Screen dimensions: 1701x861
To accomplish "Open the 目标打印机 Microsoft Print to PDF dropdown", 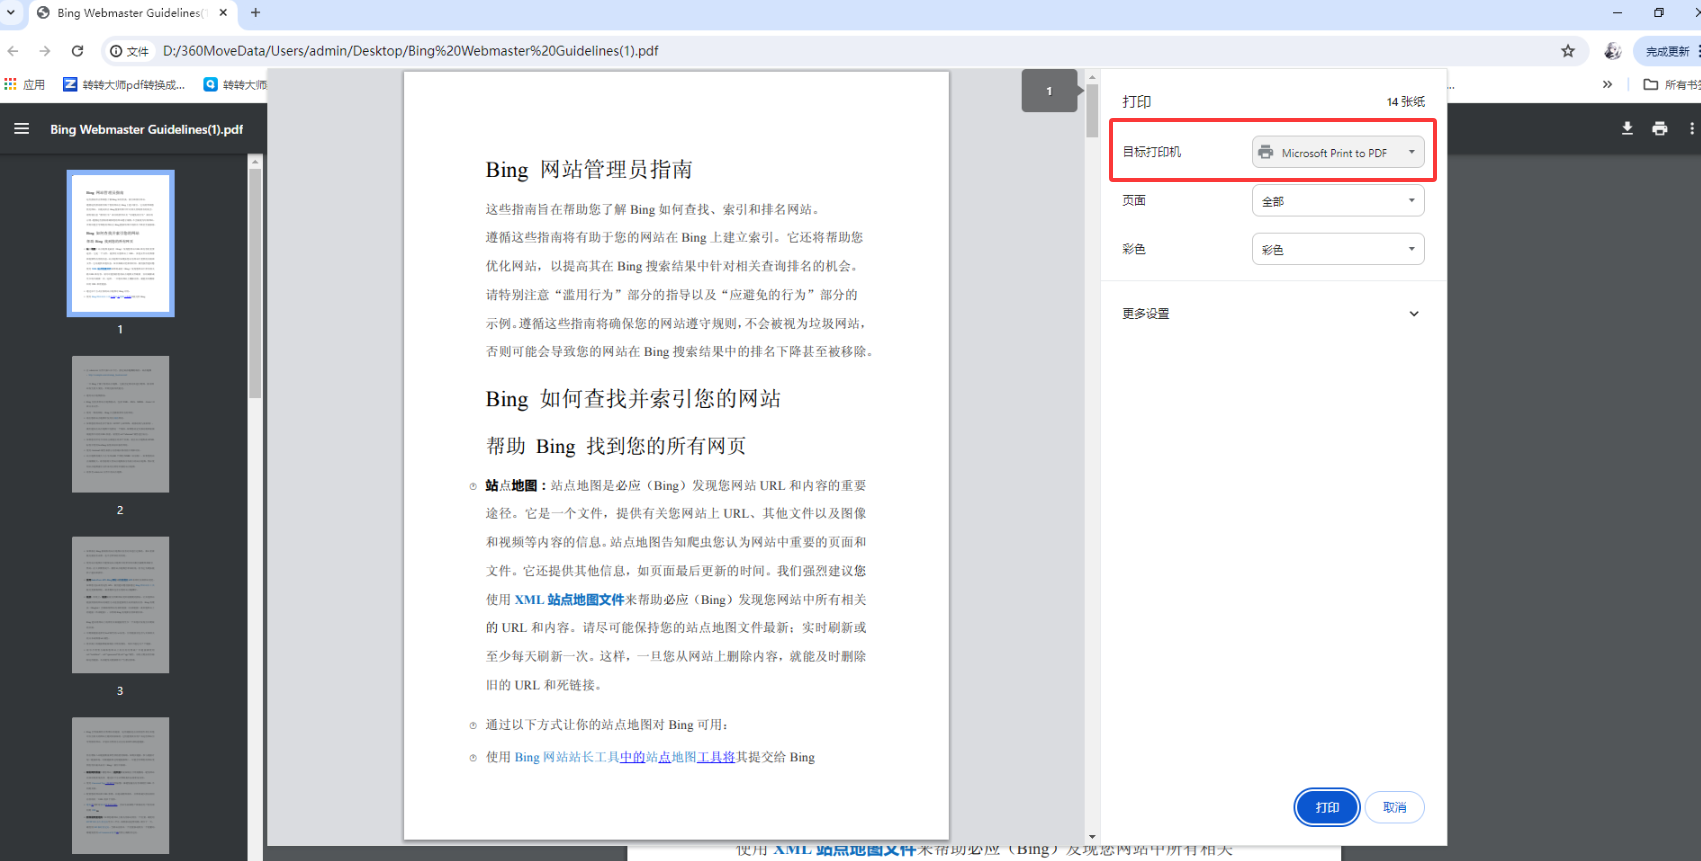I will coord(1338,152).
